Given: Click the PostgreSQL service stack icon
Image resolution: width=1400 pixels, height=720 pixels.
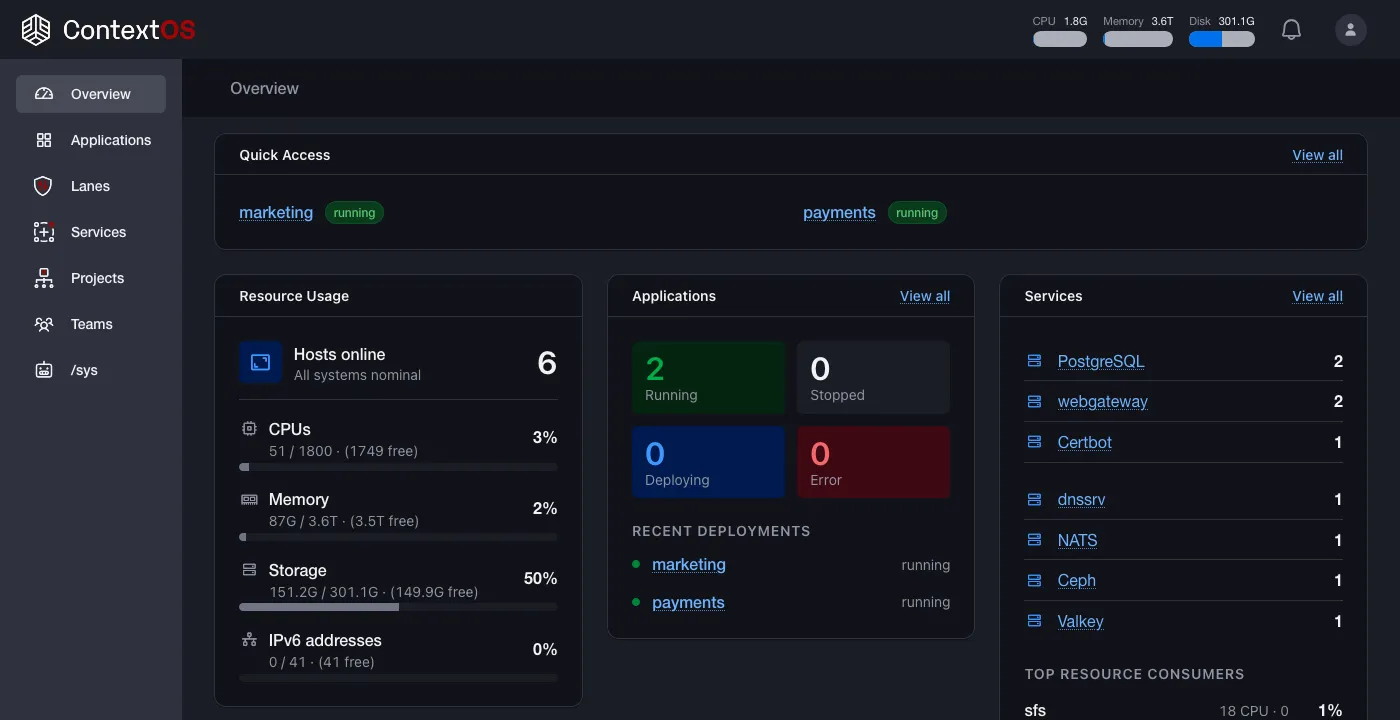Looking at the screenshot, I should (x=1035, y=361).
